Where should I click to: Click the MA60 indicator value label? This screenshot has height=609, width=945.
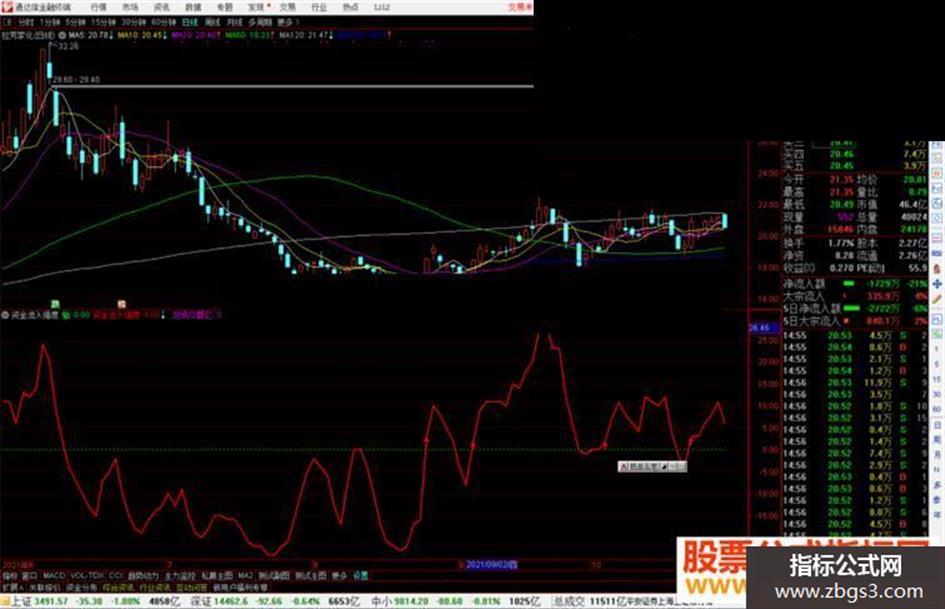247,36
